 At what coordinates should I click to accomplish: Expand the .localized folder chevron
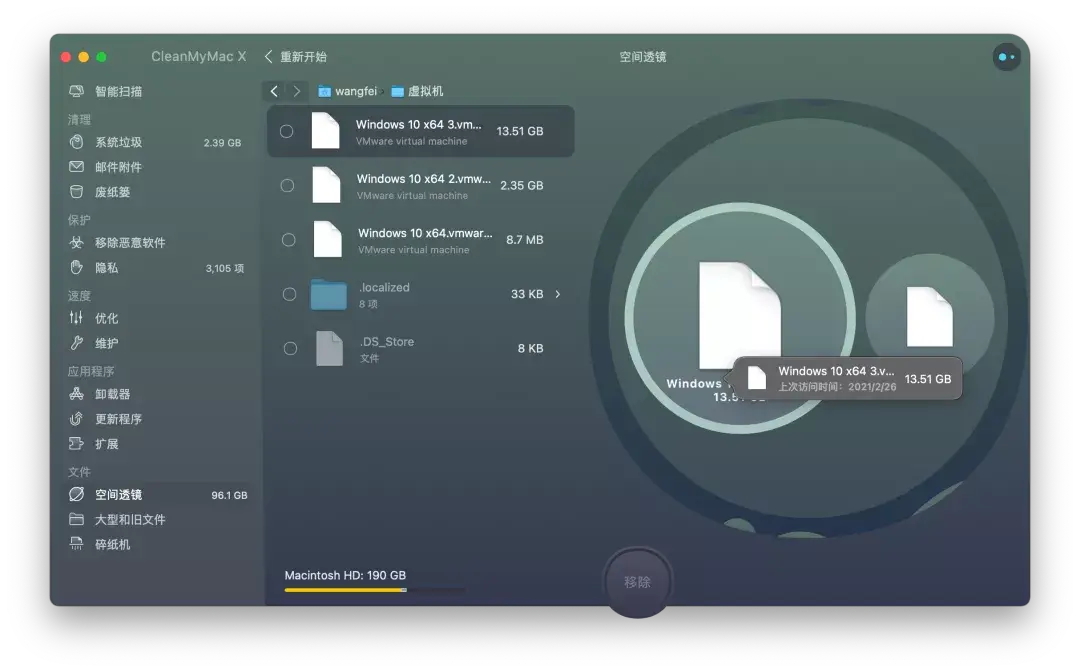coord(558,294)
